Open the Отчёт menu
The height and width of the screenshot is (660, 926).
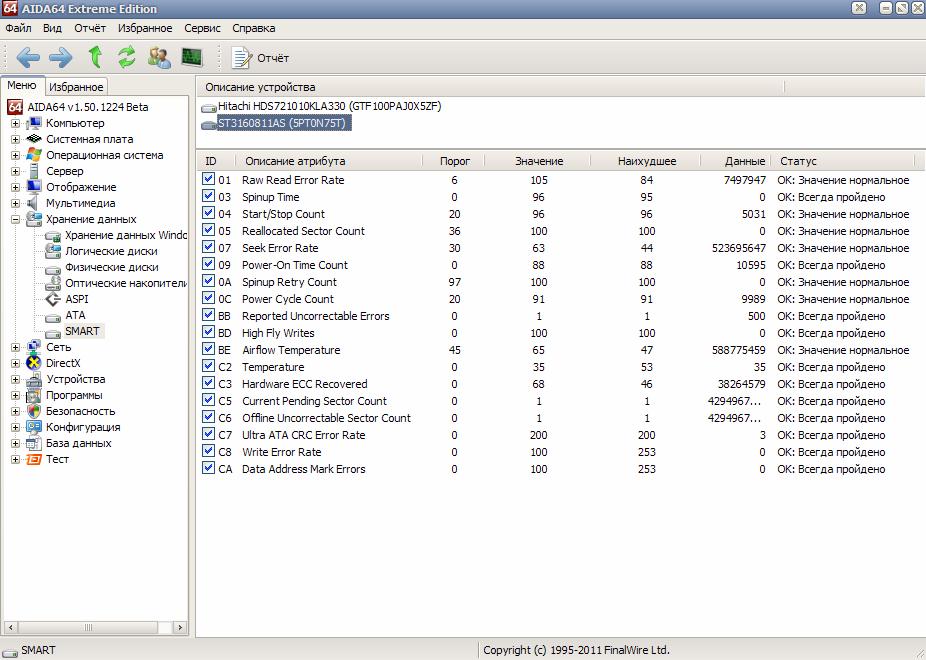(90, 28)
